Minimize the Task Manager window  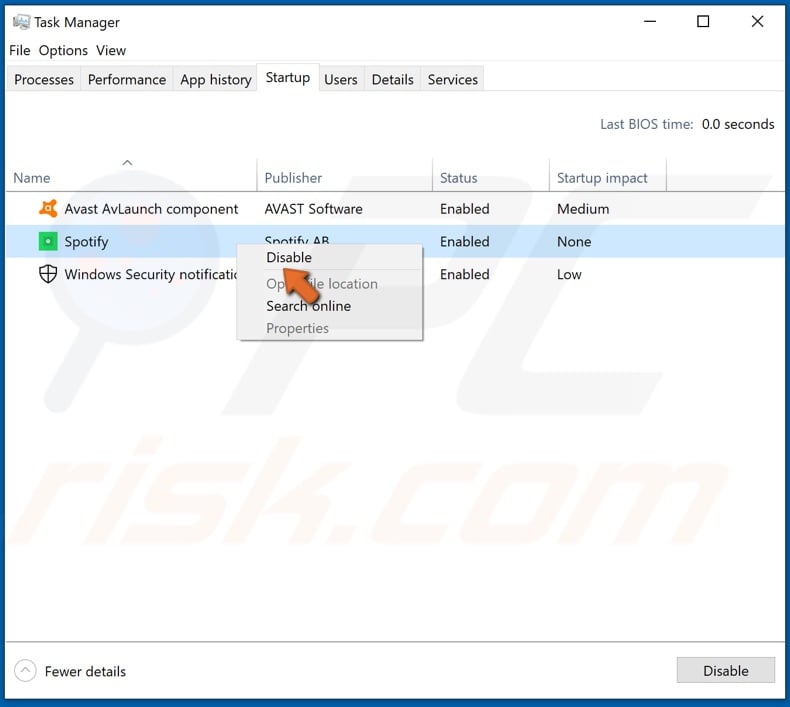pos(650,22)
